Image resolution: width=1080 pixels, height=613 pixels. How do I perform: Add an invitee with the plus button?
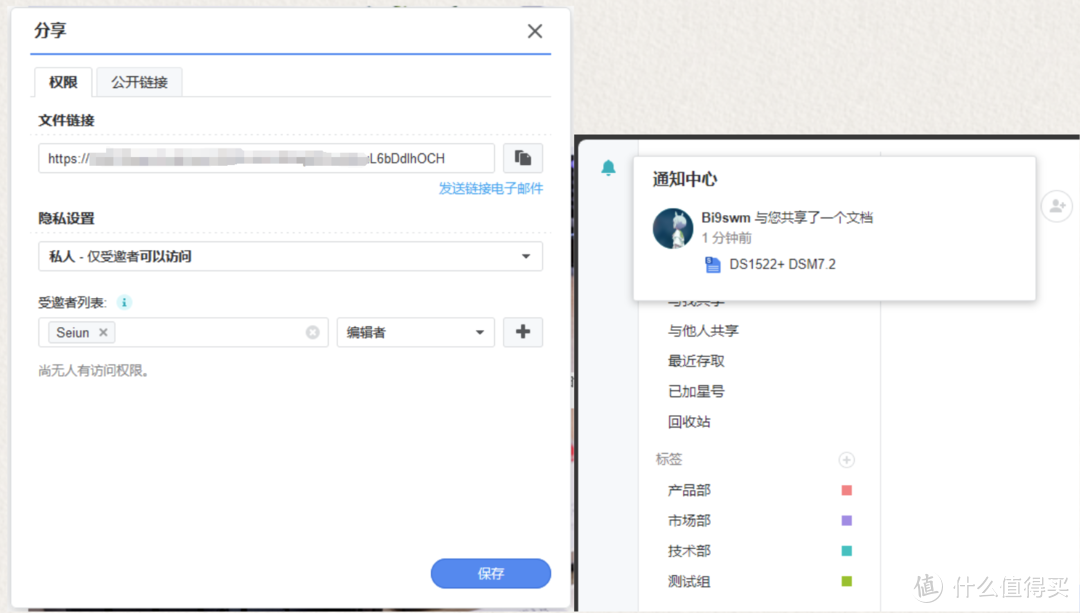click(523, 331)
